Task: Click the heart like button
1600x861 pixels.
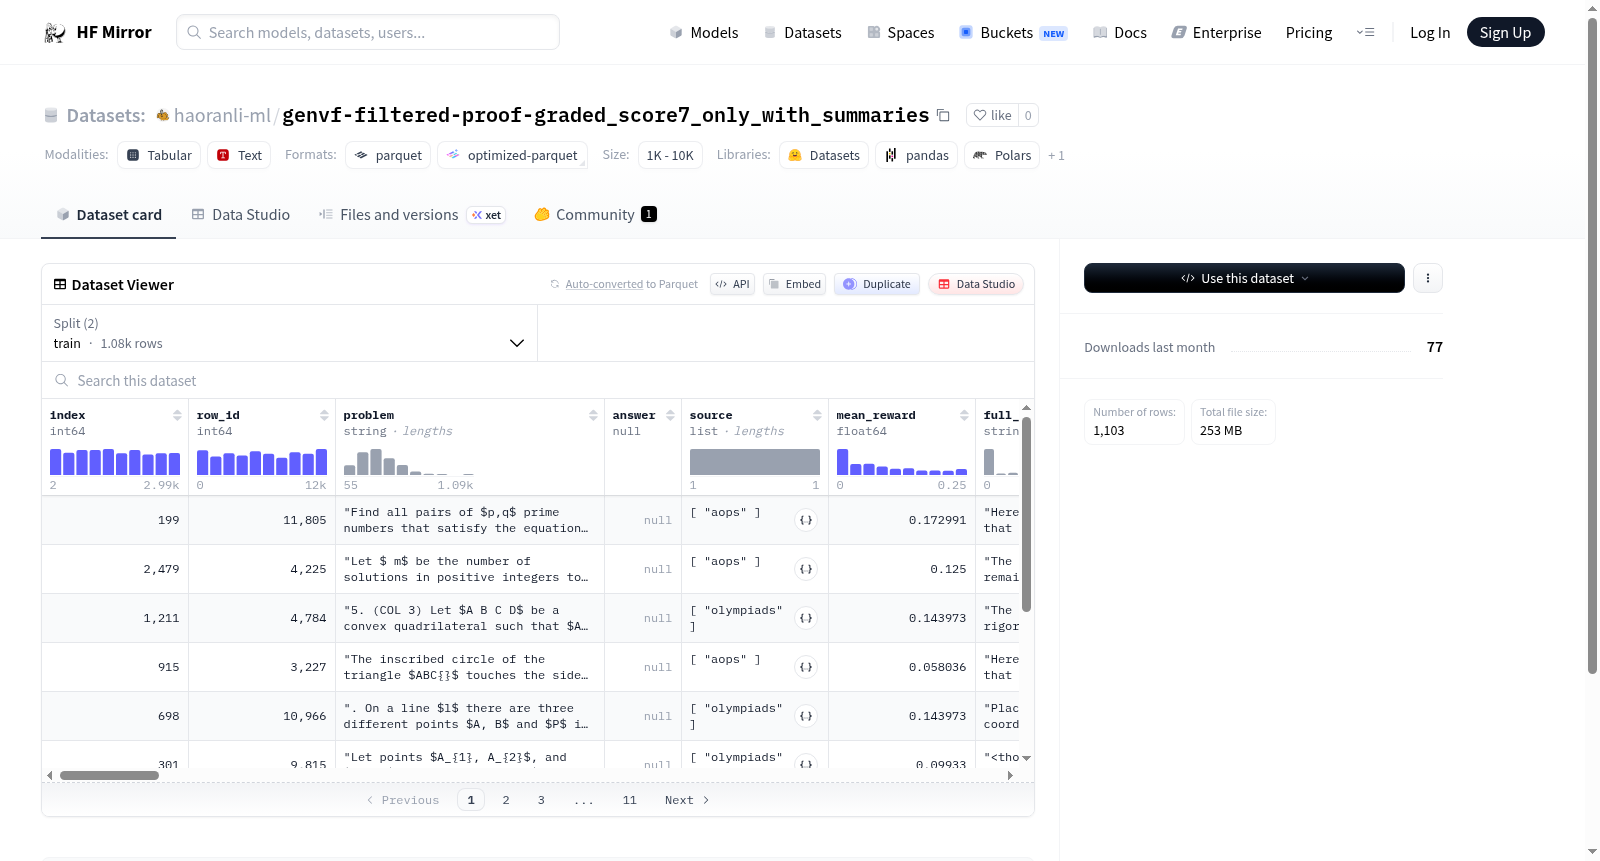Action: click(992, 115)
